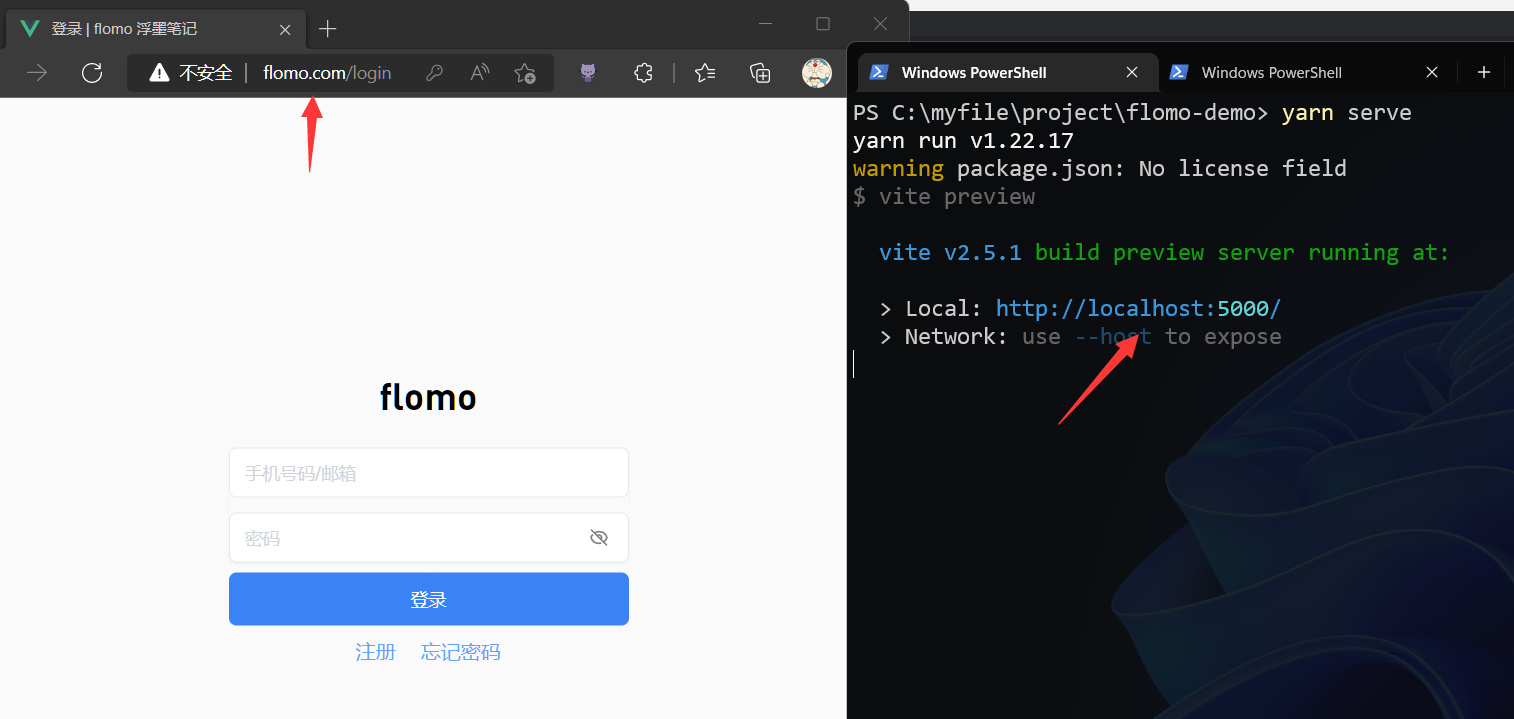This screenshot has height=719, width=1514.
Task: Click the PowerShell icon on second tab
Action: (1180, 72)
